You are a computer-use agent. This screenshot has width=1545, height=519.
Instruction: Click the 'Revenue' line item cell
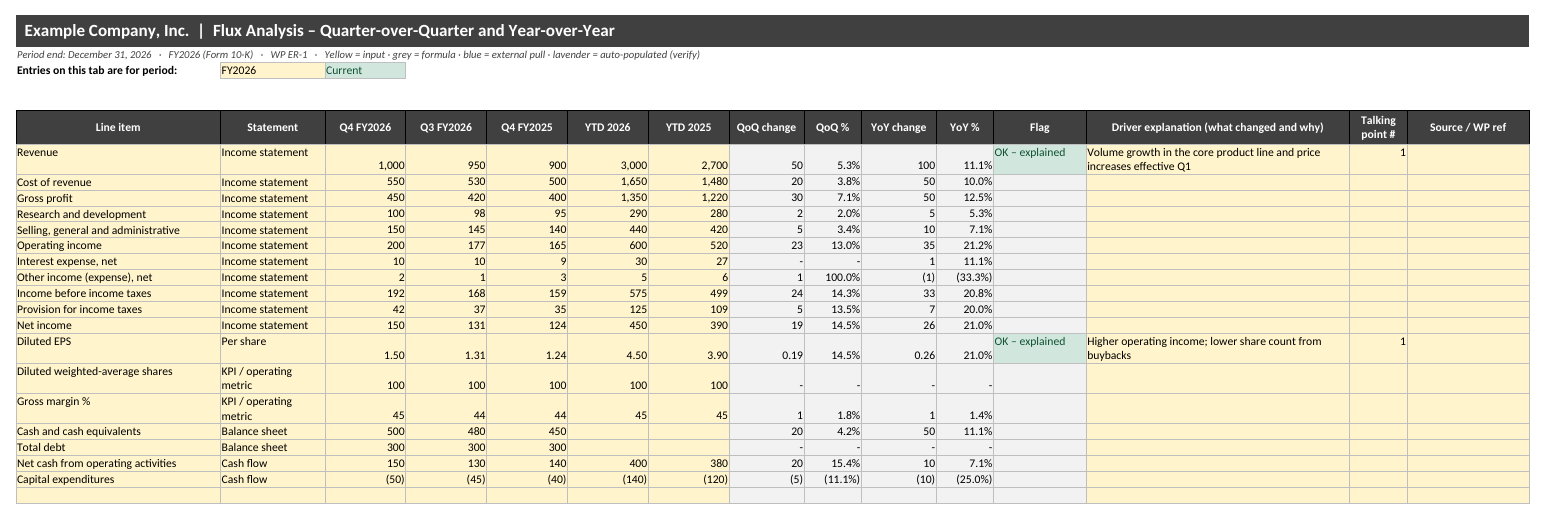point(118,160)
